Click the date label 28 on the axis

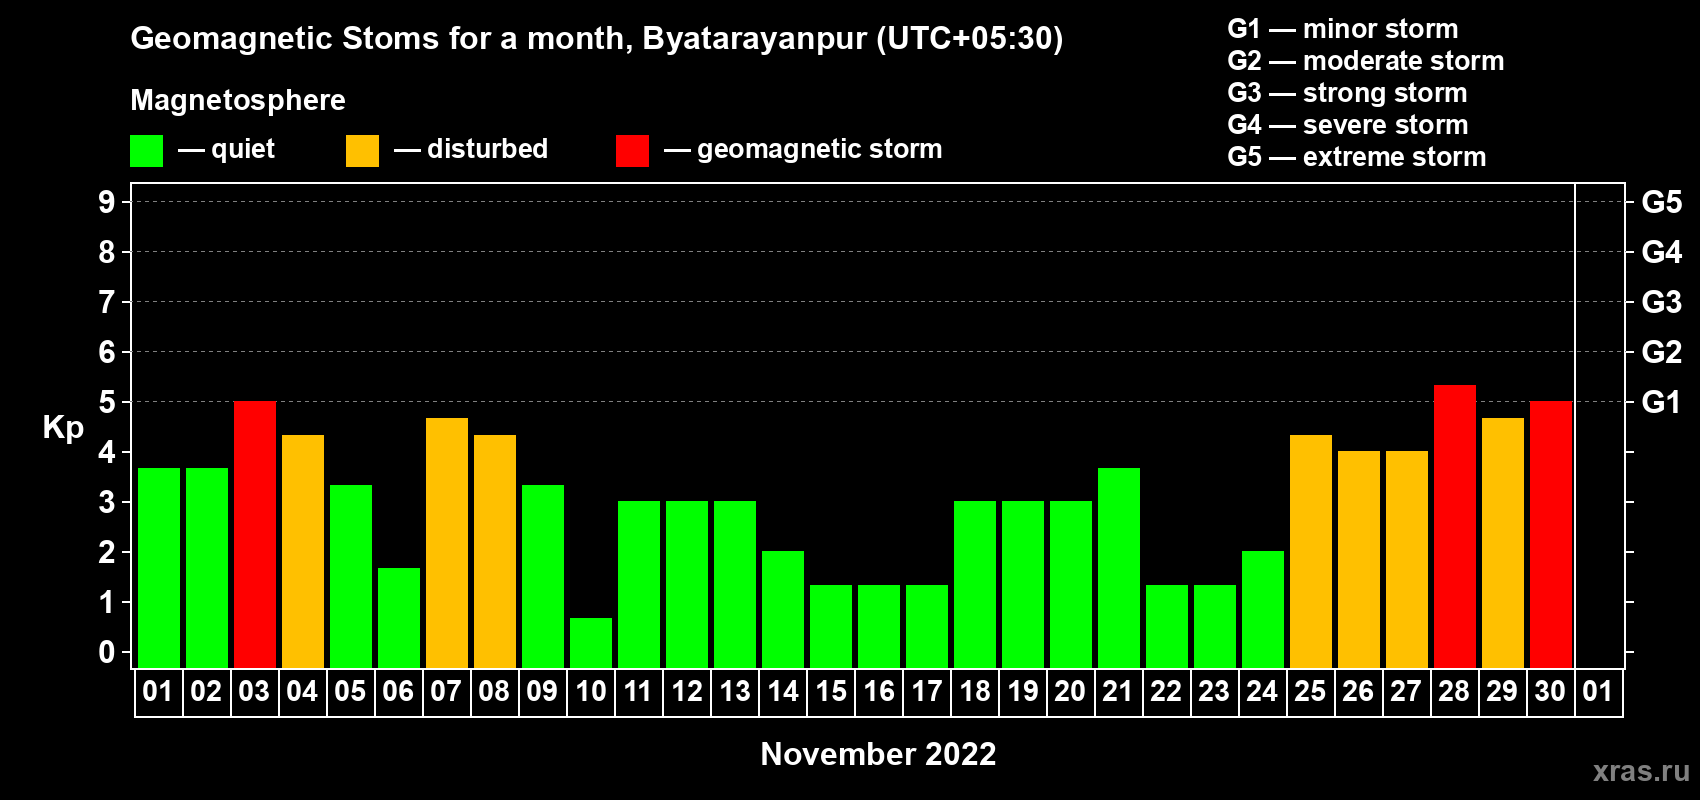1454,691
